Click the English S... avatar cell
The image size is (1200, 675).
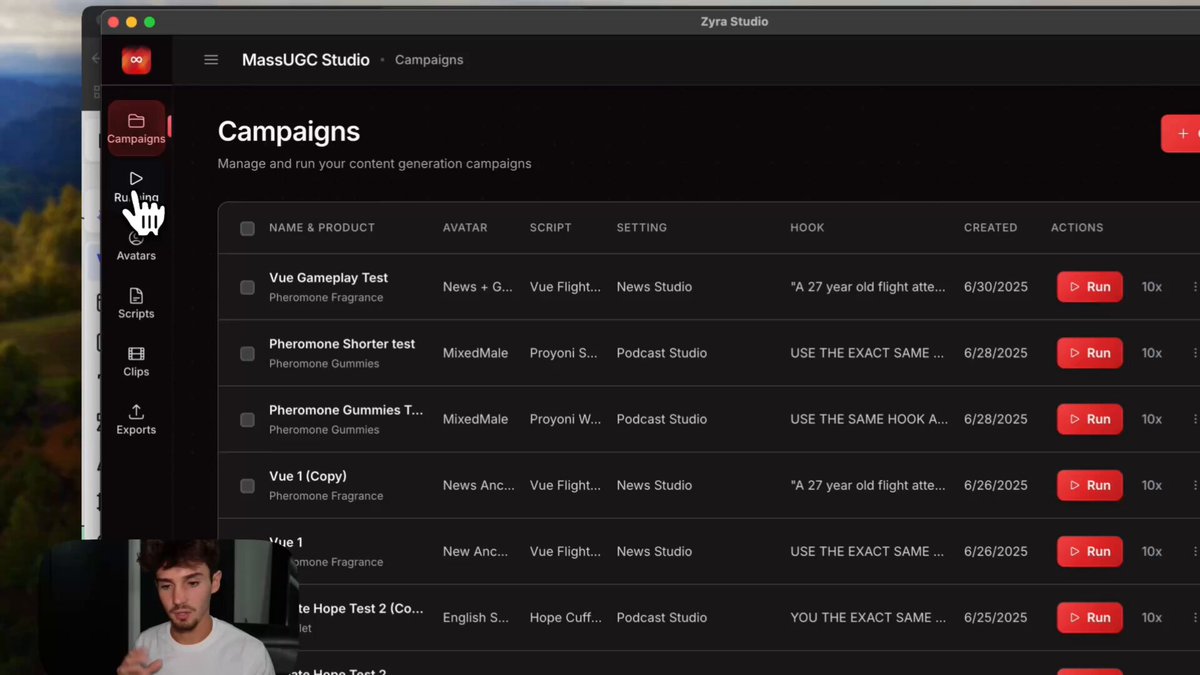[x=476, y=617]
